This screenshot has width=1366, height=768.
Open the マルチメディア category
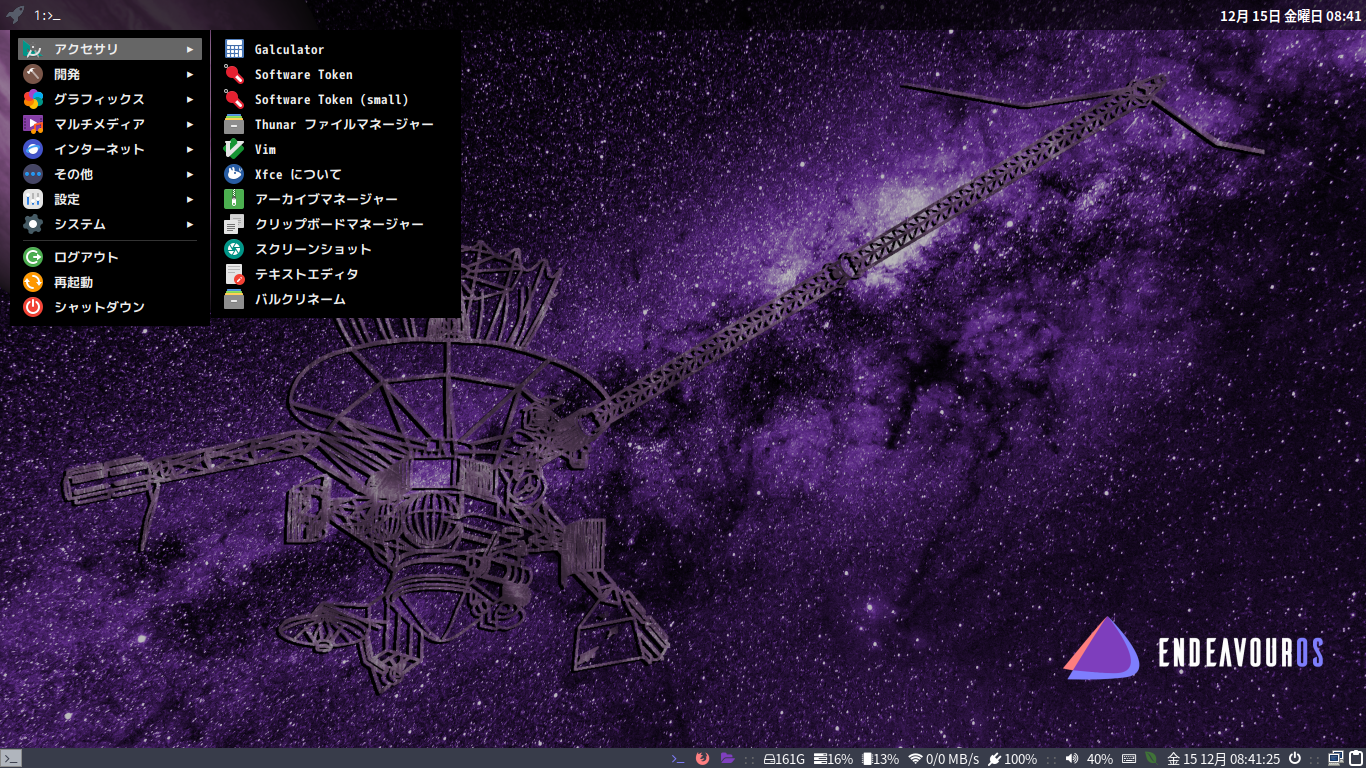pyautogui.click(x=110, y=124)
